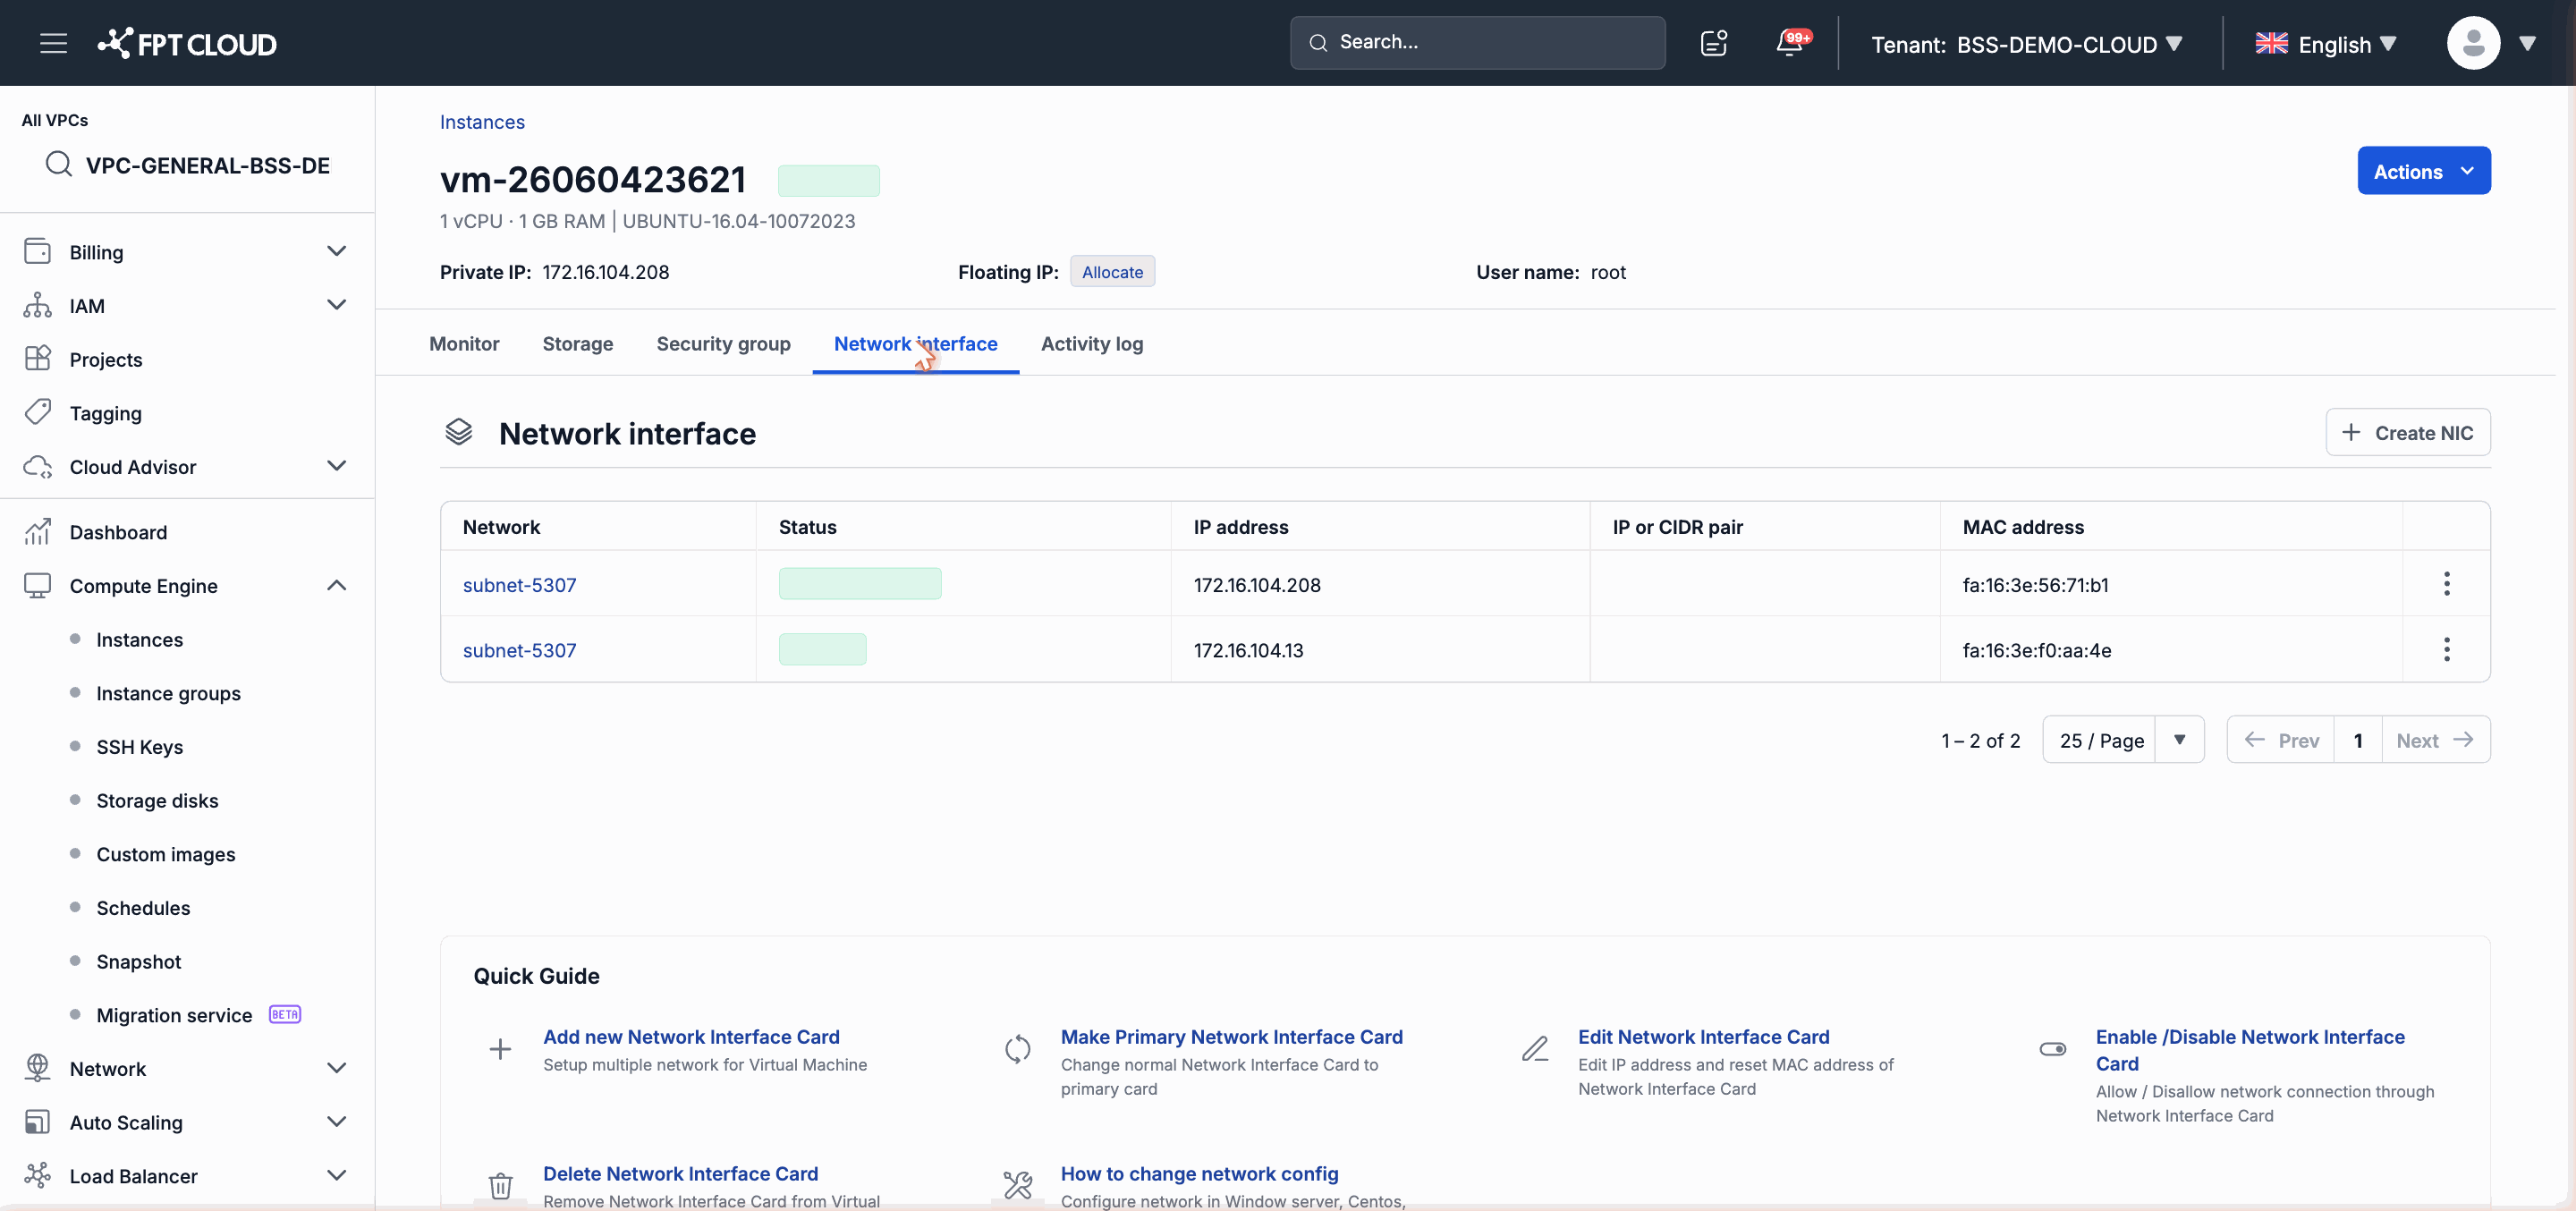The image size is (2576, 1211).
Task: Open Delete Network Interface Card guide link
Action: (x=680, y=1173)
